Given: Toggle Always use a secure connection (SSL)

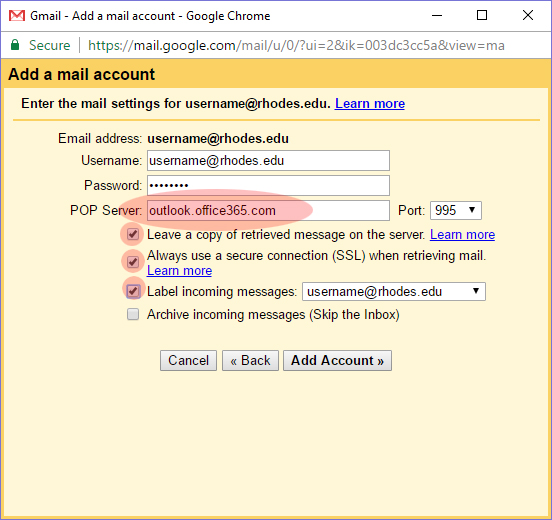Looking at the screenshot, I should click(133, 262).
